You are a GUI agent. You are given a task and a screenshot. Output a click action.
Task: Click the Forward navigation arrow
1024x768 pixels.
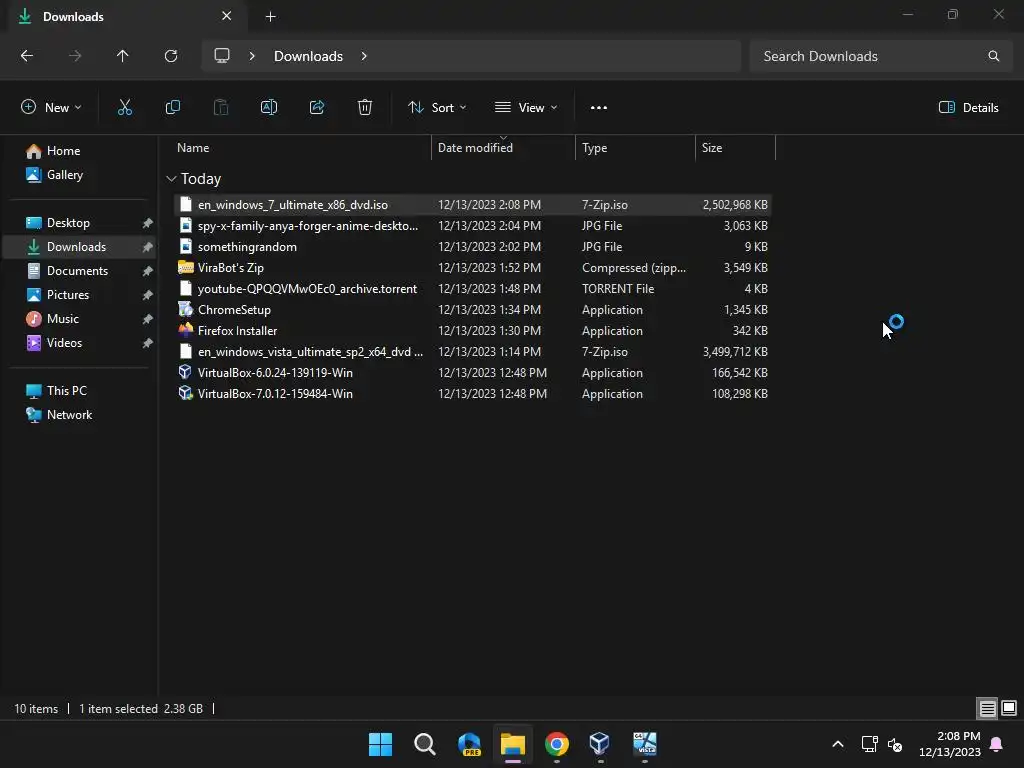[75, 56]
